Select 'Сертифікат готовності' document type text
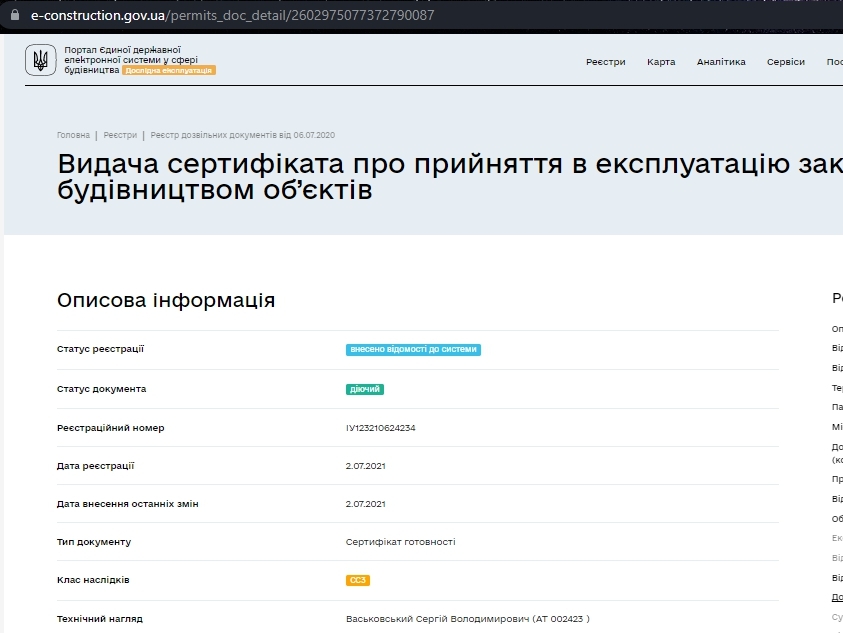The image size is (843, 633). pos(401,542)
